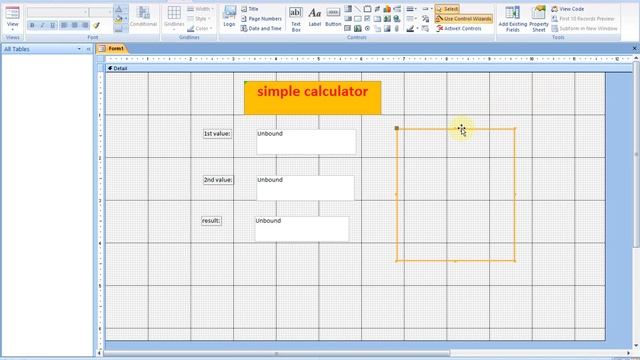Insert Date and Time
Image resolution: width=640 pixels, height=360 pixels.
click(261, 29)
